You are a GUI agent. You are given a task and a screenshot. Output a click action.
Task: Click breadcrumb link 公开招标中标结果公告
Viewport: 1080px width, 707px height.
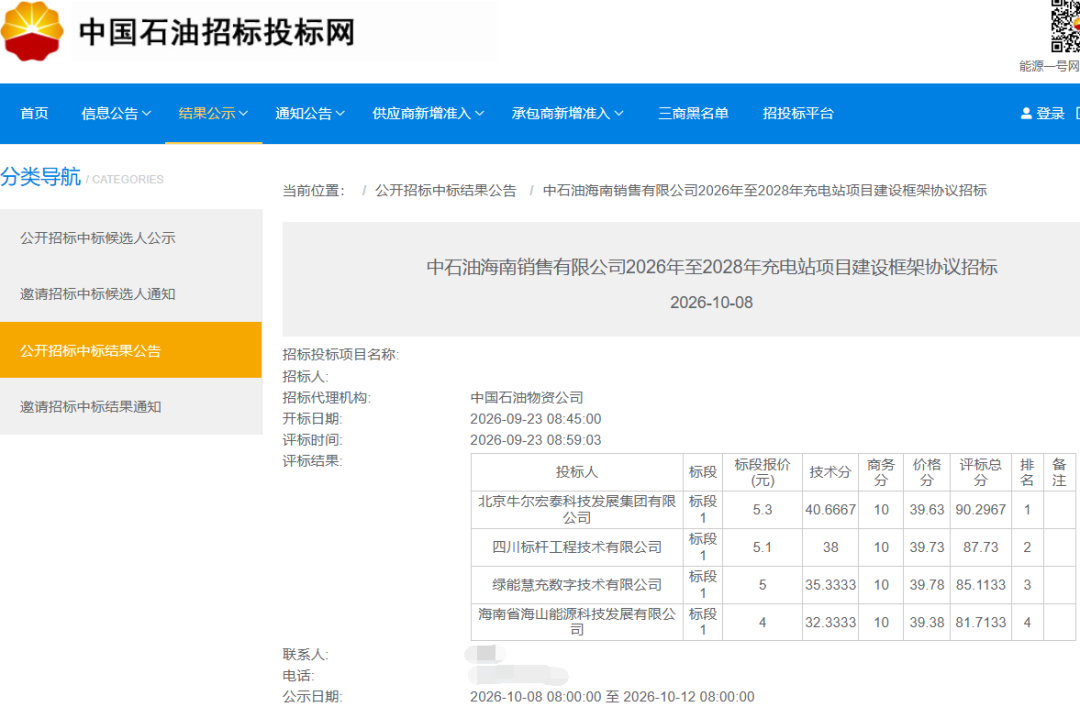(x=446, y=191)
